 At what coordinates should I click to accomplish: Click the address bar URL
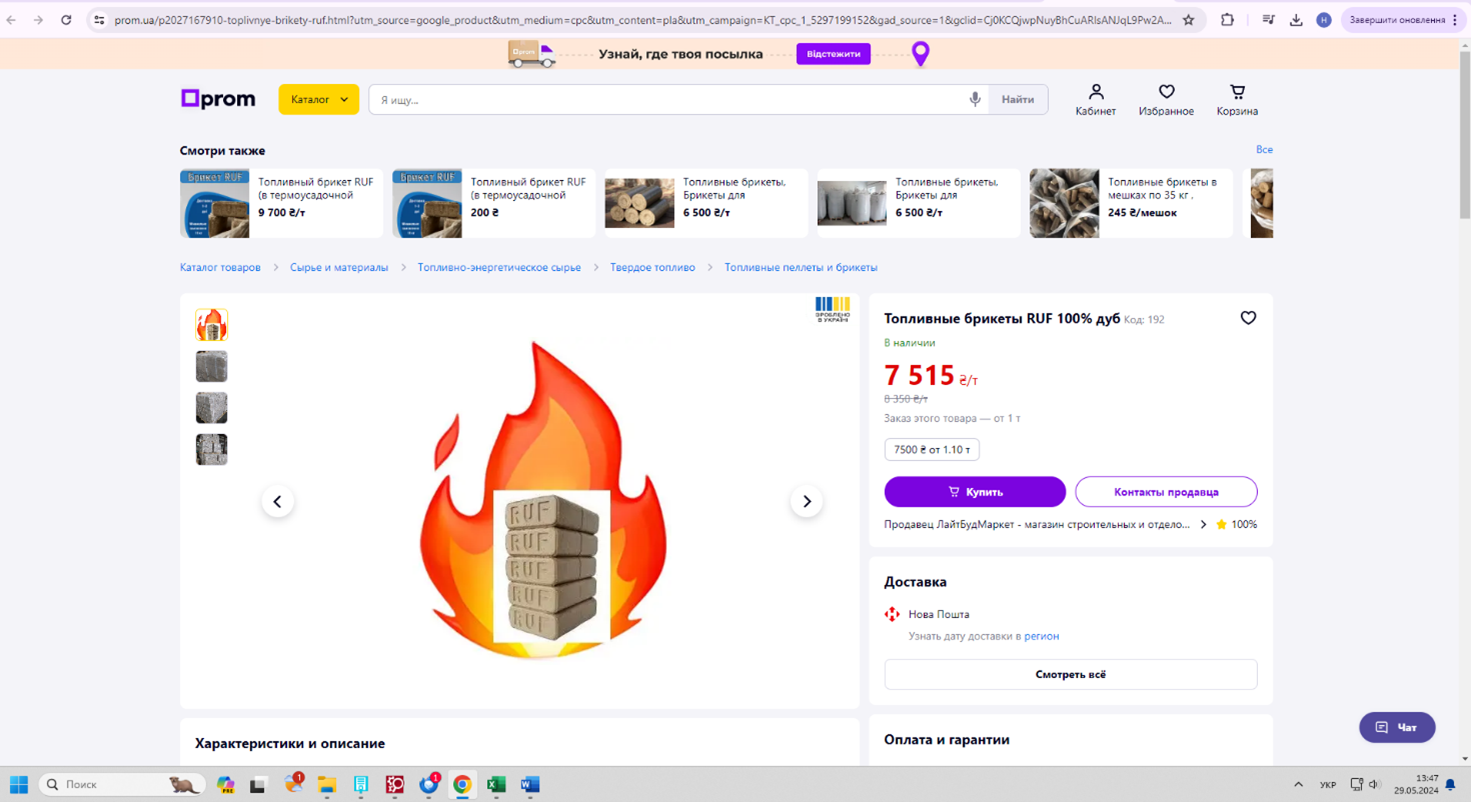pyautogui.click(x=643, y=20)
